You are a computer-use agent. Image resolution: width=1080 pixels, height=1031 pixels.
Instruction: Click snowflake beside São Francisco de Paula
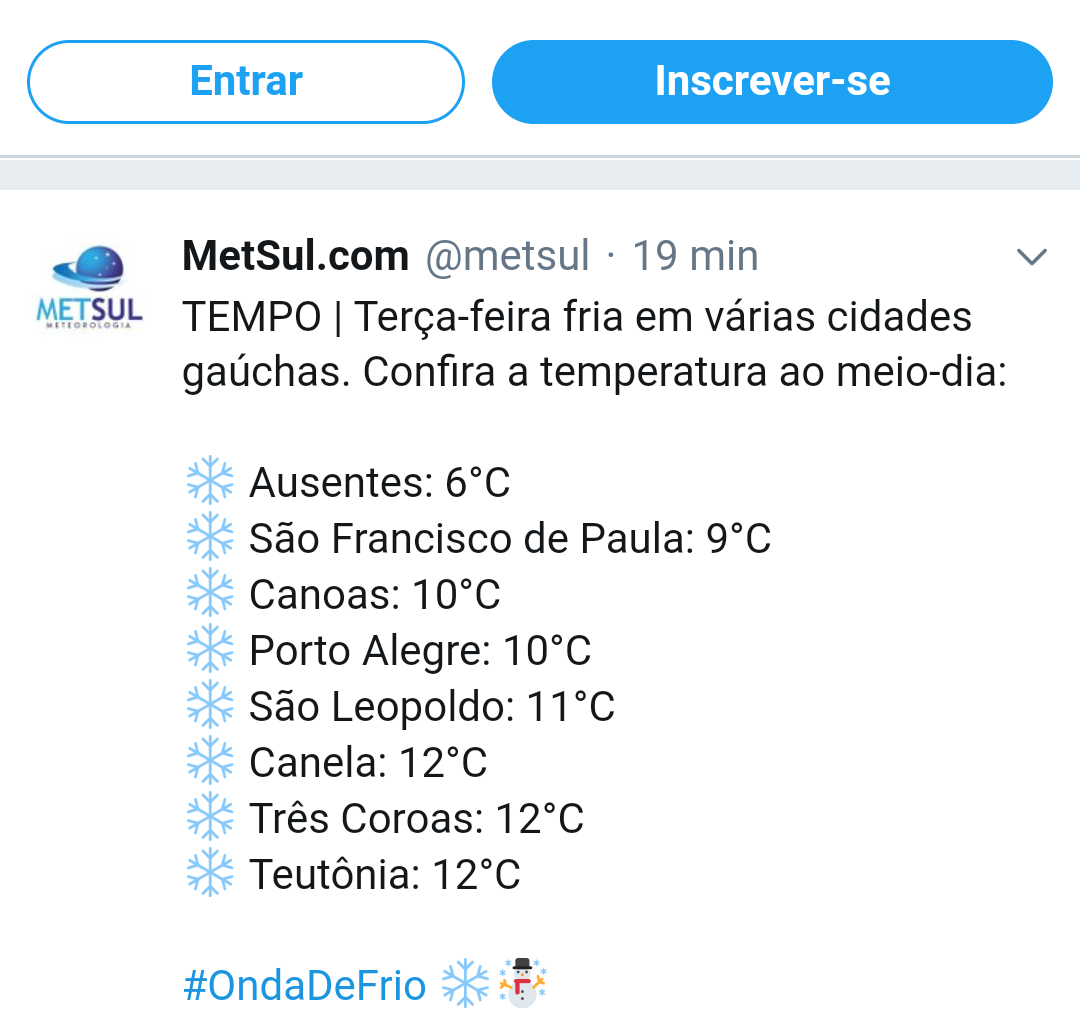point(210,537)
